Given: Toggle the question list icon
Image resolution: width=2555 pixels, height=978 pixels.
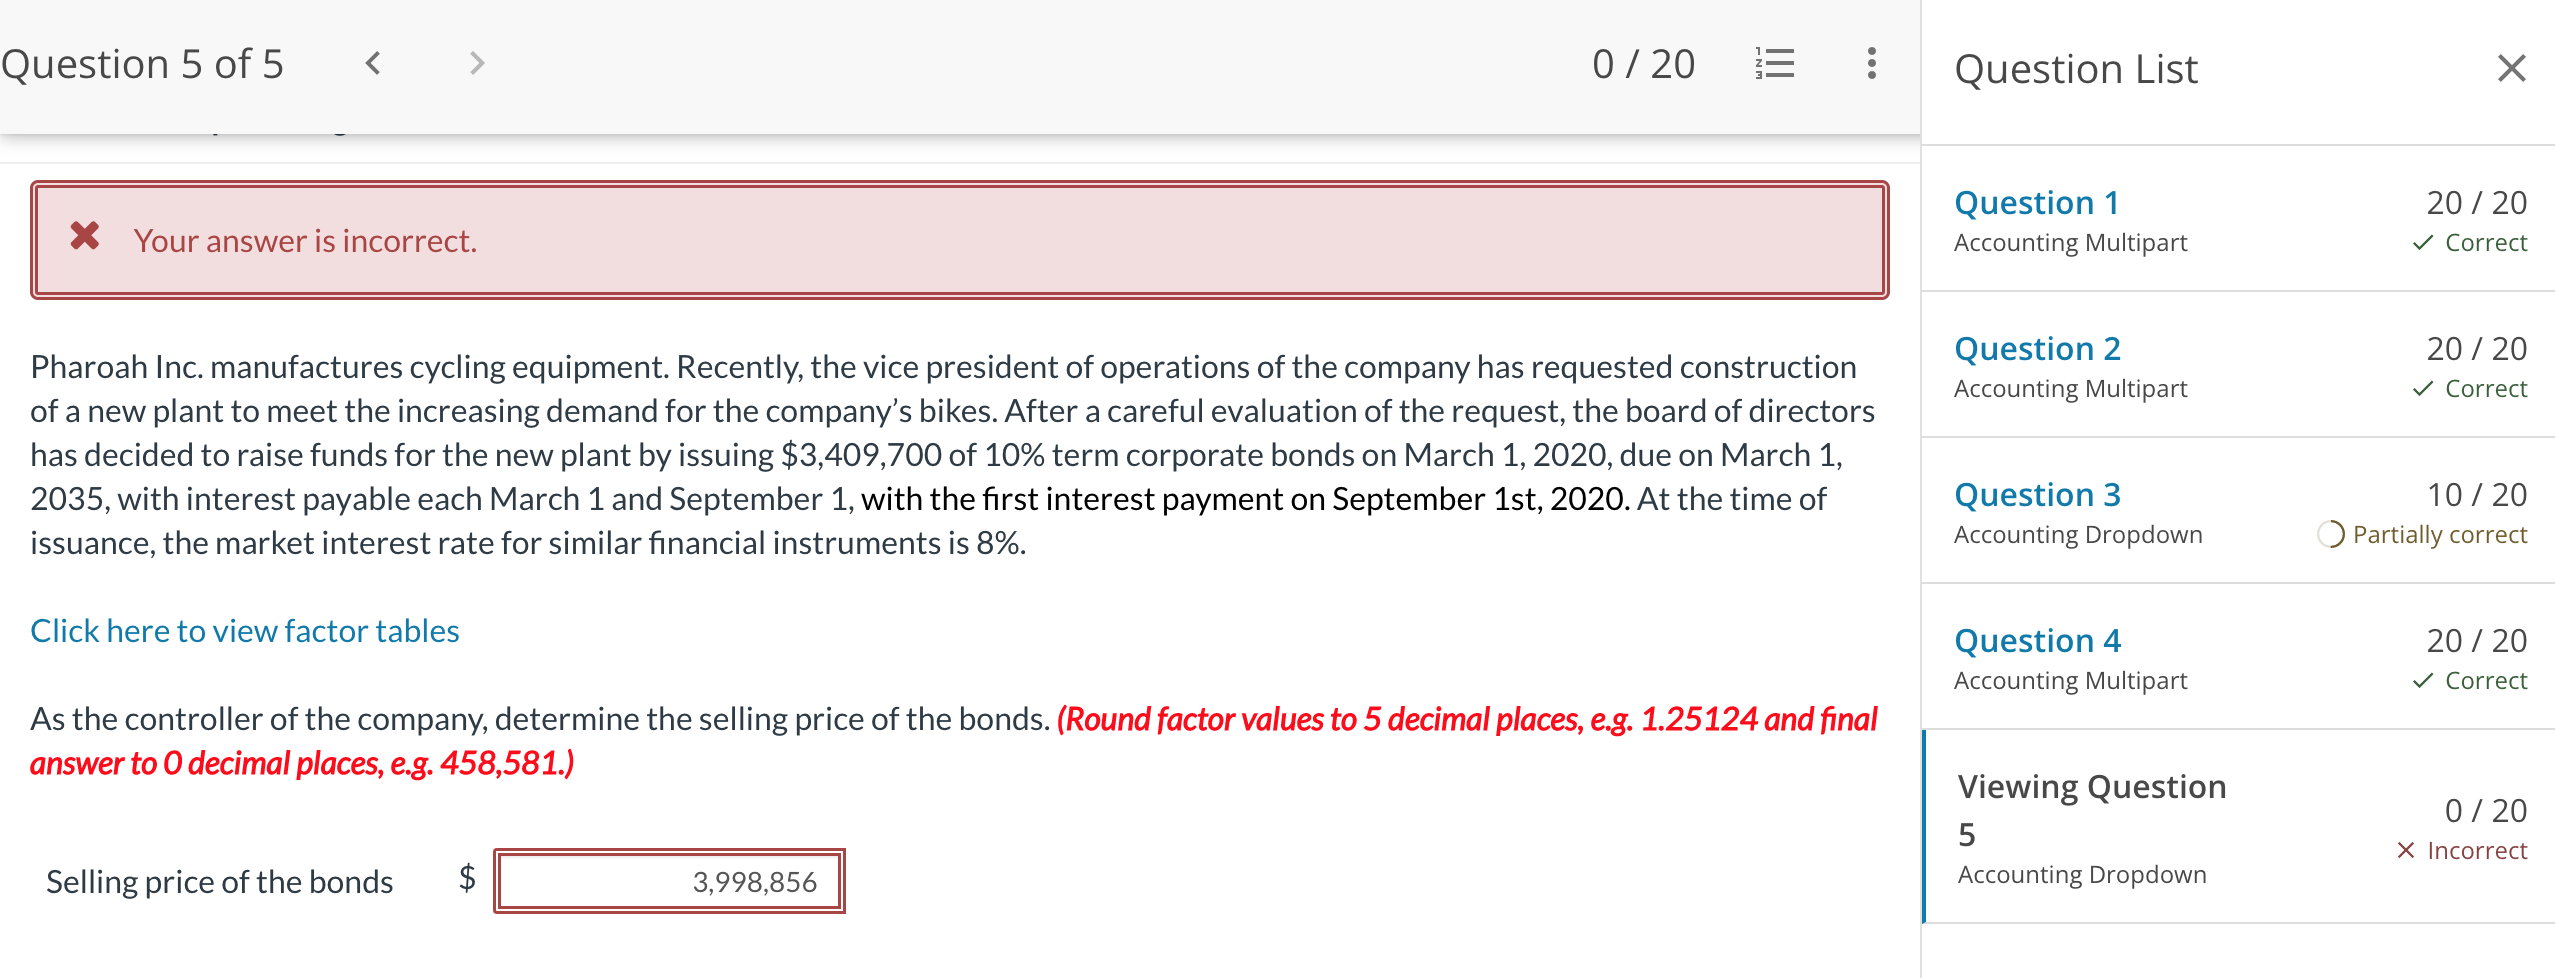Looking at the screenshot, I should pyautogui.click(x=1775, y=64).
